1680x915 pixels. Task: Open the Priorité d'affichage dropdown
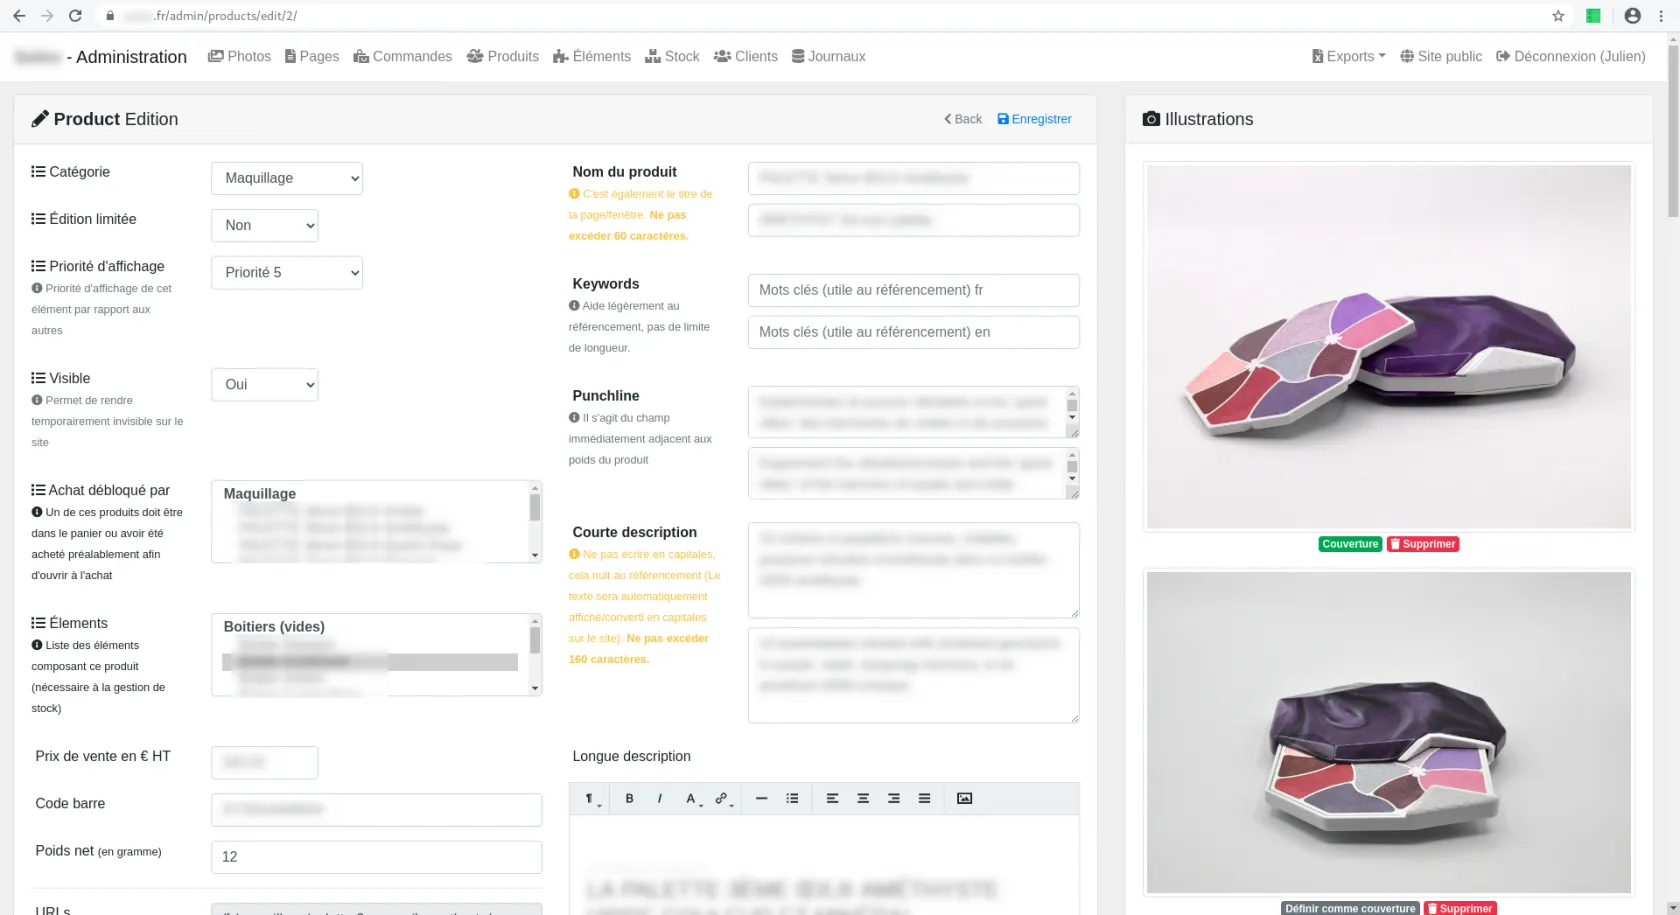[x=287, y=273]
